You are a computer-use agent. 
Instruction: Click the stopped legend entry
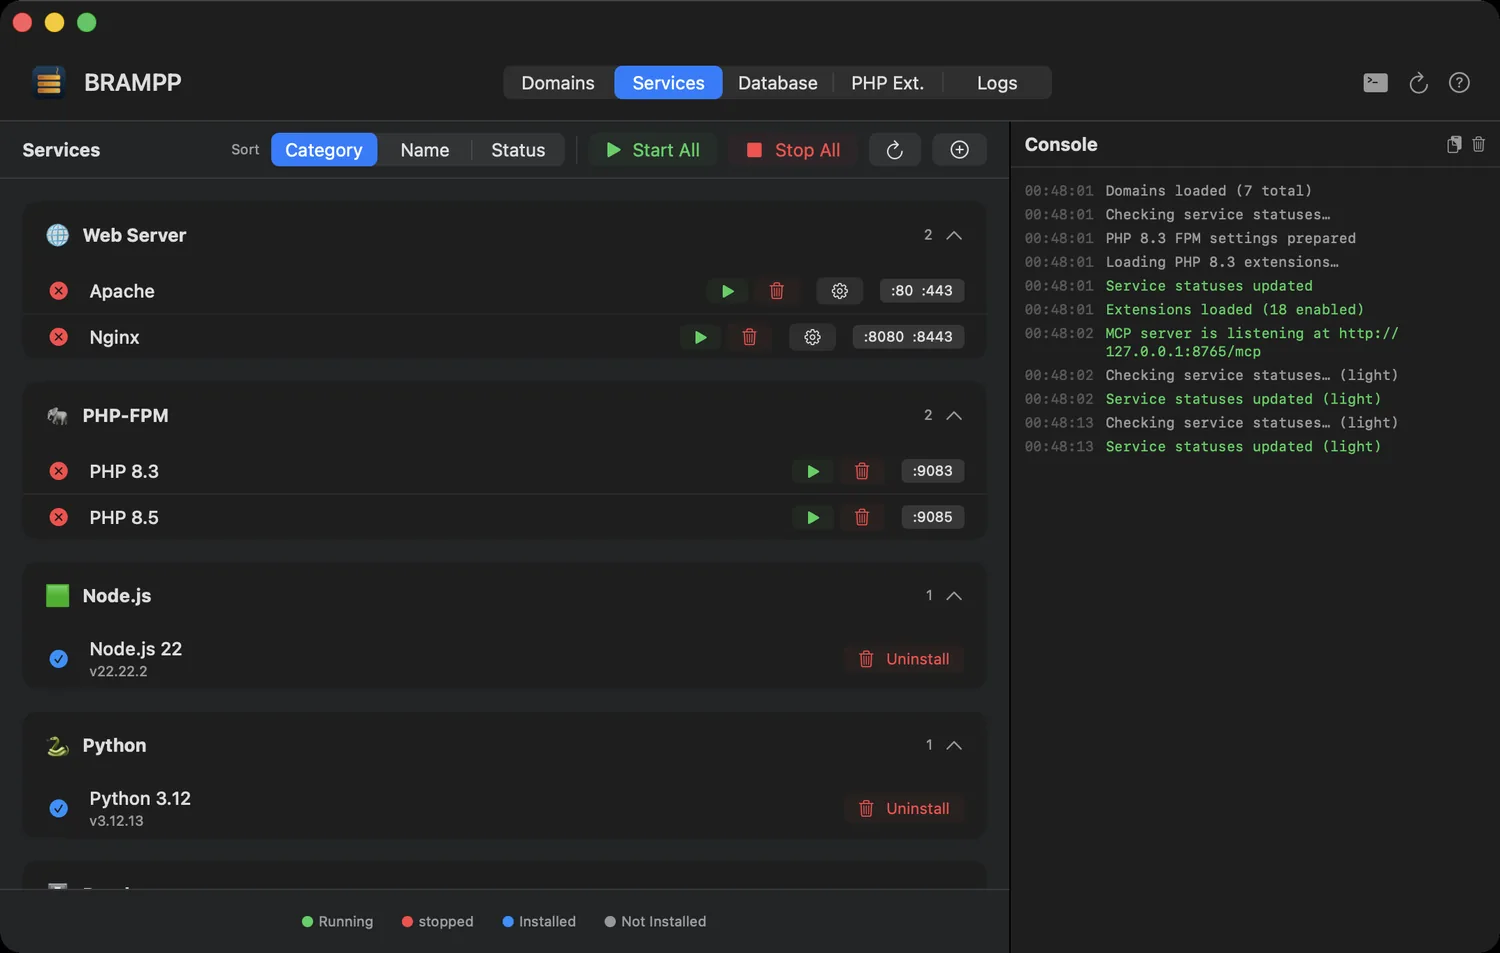coord(437,921)
